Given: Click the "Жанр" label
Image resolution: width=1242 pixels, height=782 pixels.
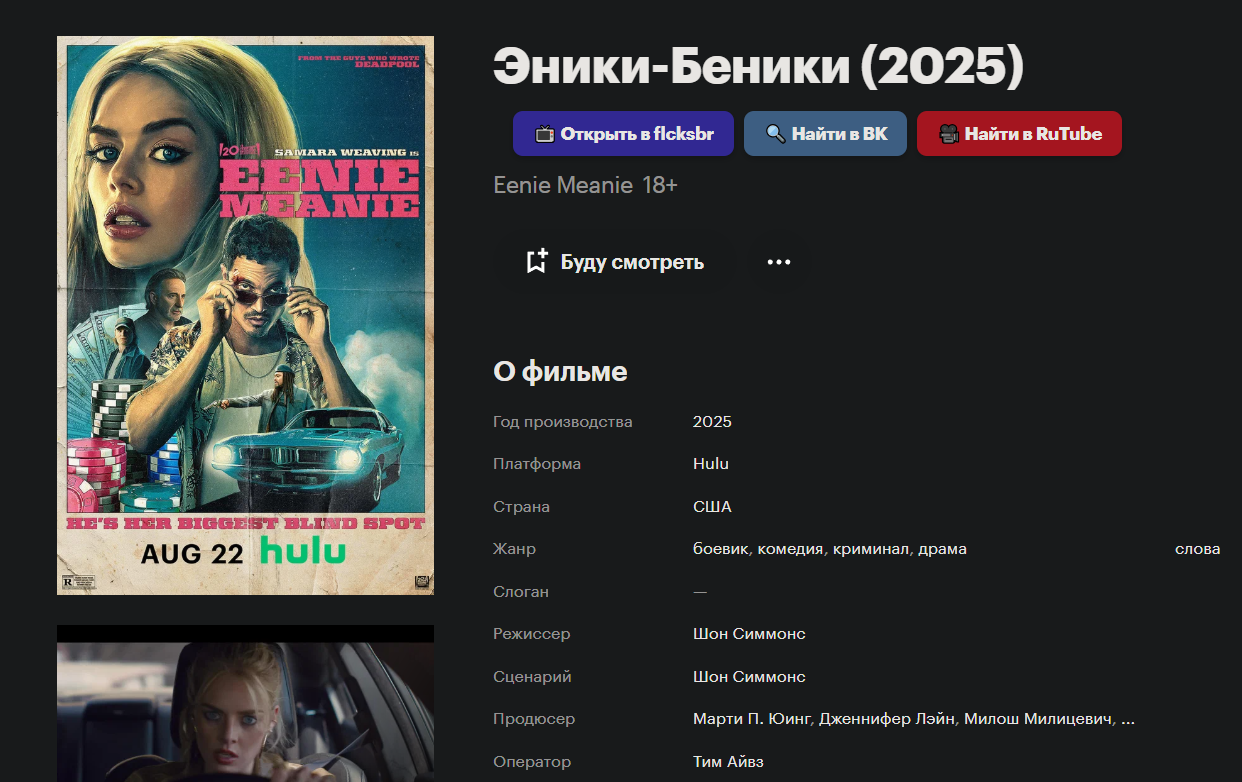Looking at the screenshot, I should 514,549.
